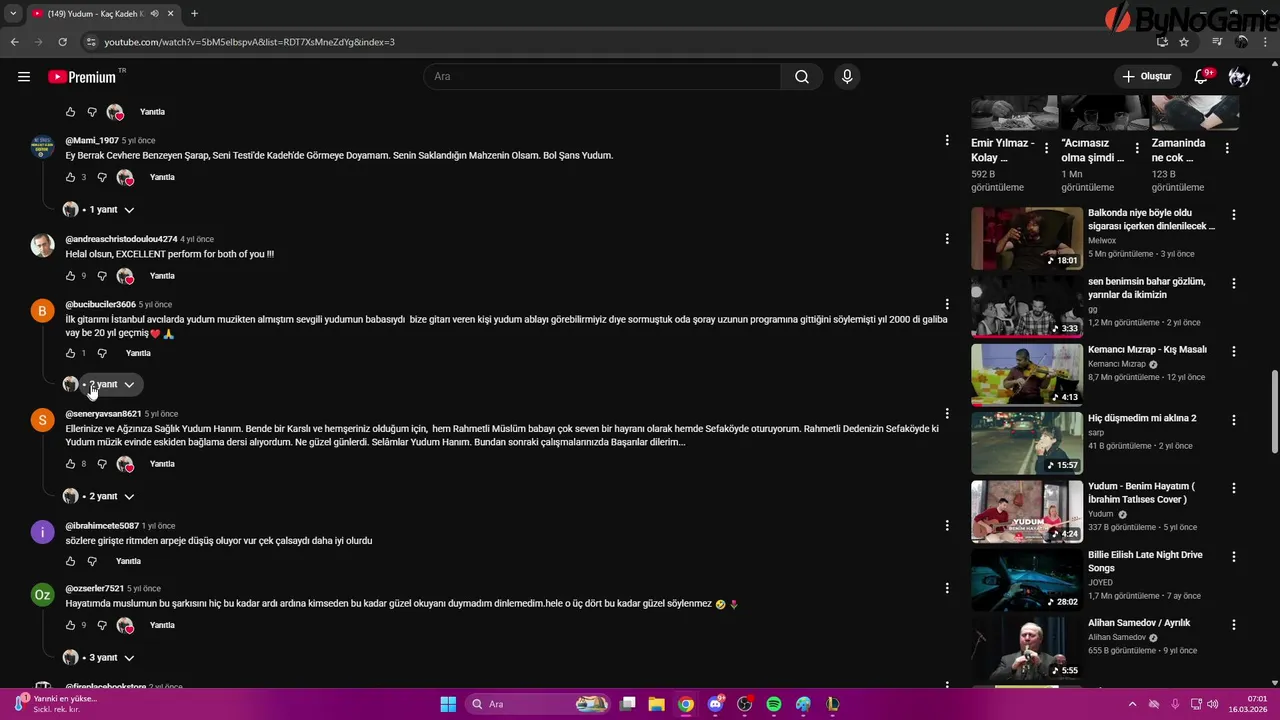Reply to @ibrahimcete5087 via Yanıtla
The image size is (1280, 720).
128,561
